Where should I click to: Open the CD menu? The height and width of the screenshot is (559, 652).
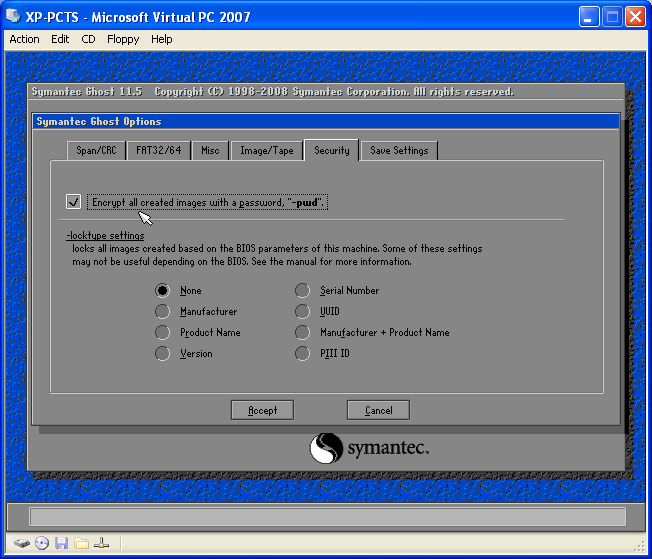pos(88,39)
